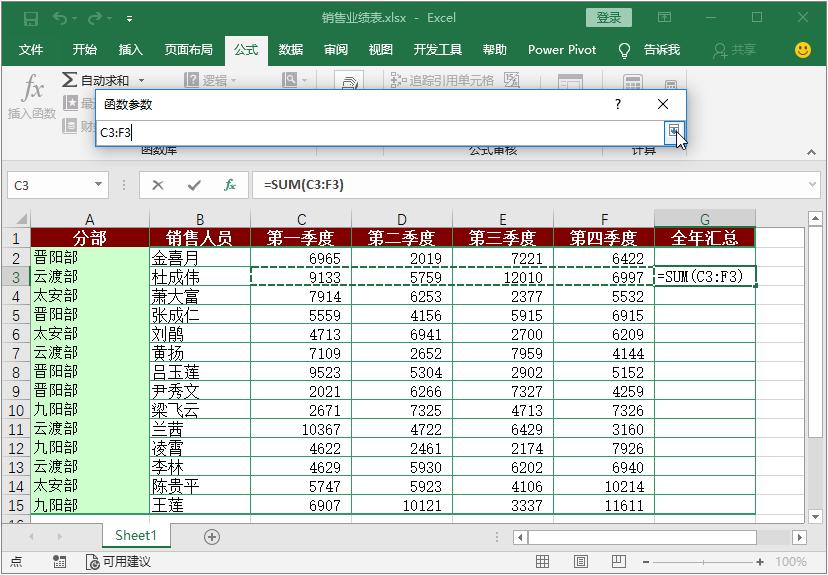Click the 共享 share button
828x575 pixels.
735,50
